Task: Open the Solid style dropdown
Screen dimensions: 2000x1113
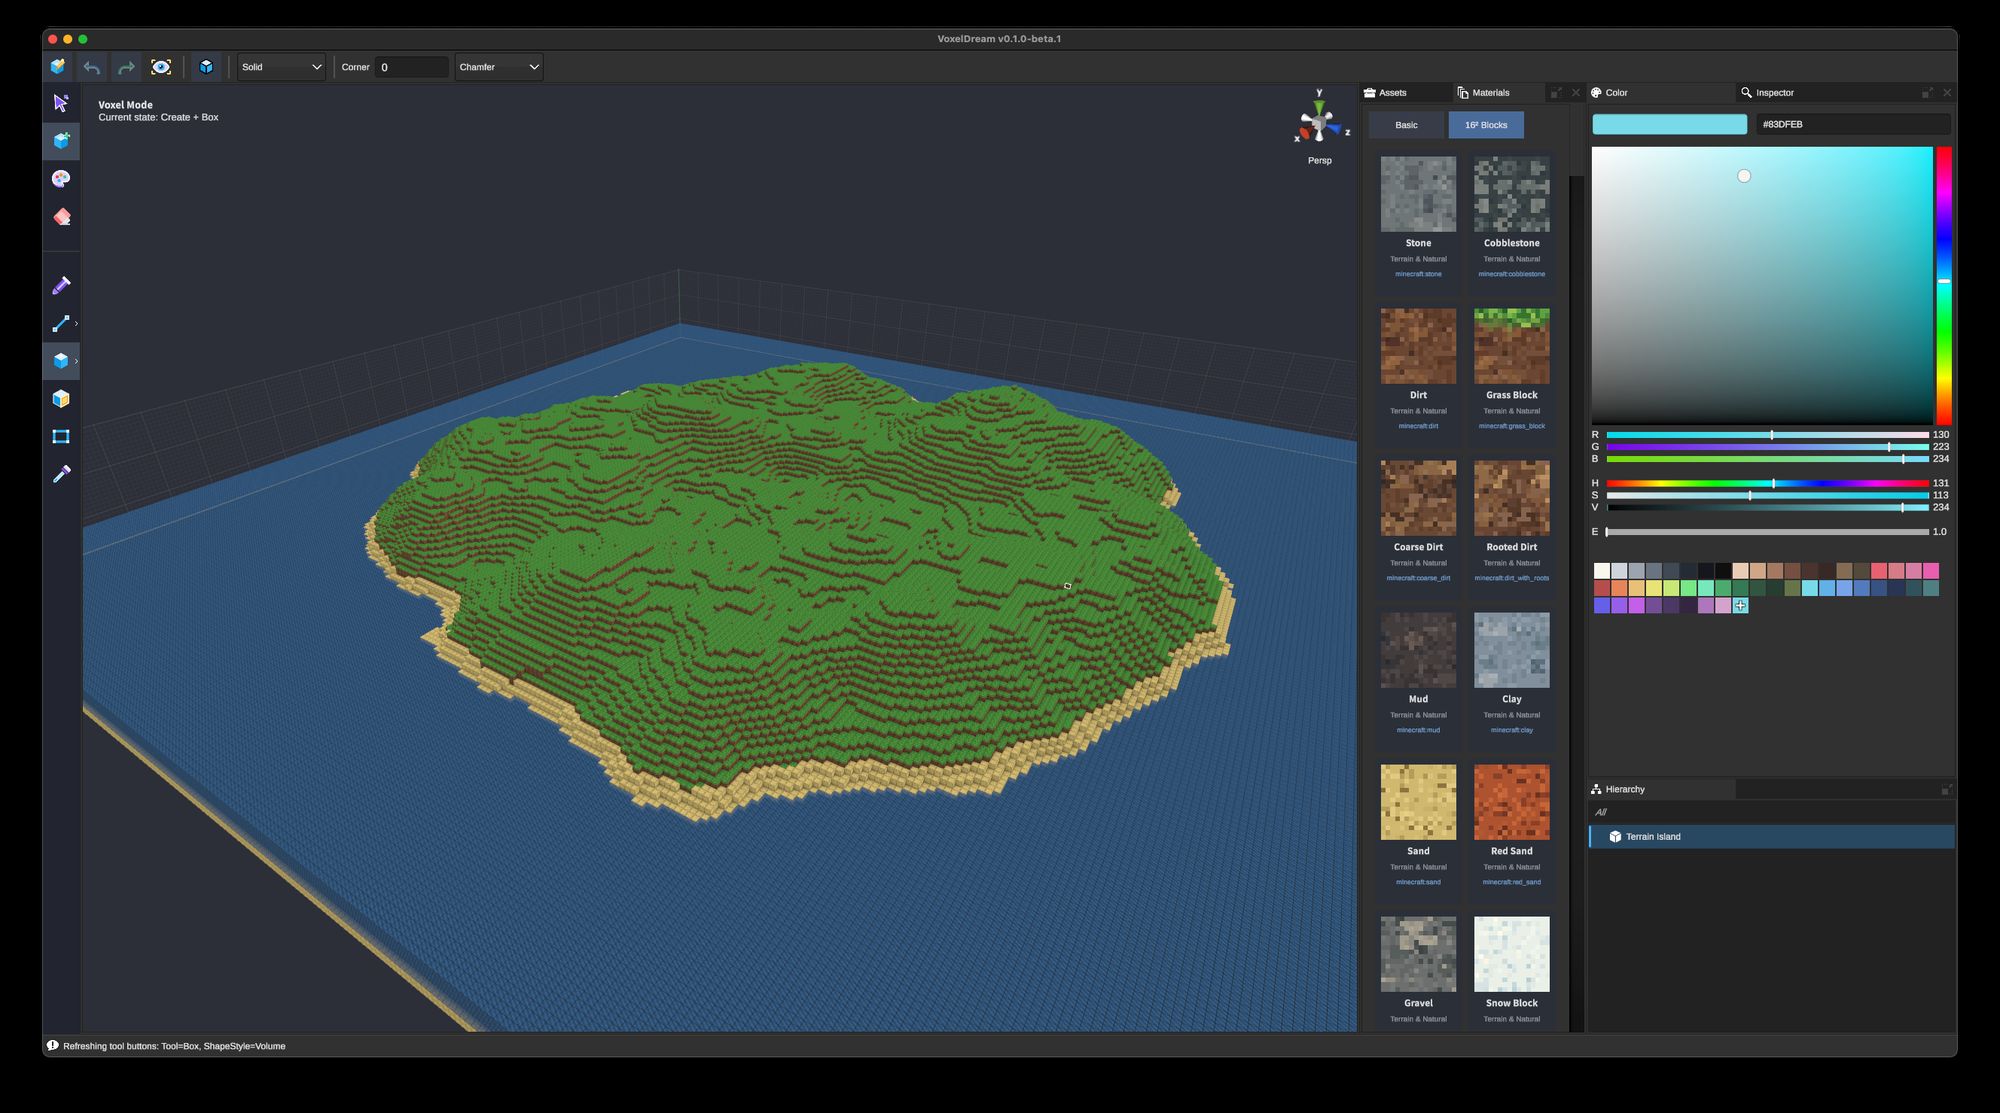Action: (281, 67)
